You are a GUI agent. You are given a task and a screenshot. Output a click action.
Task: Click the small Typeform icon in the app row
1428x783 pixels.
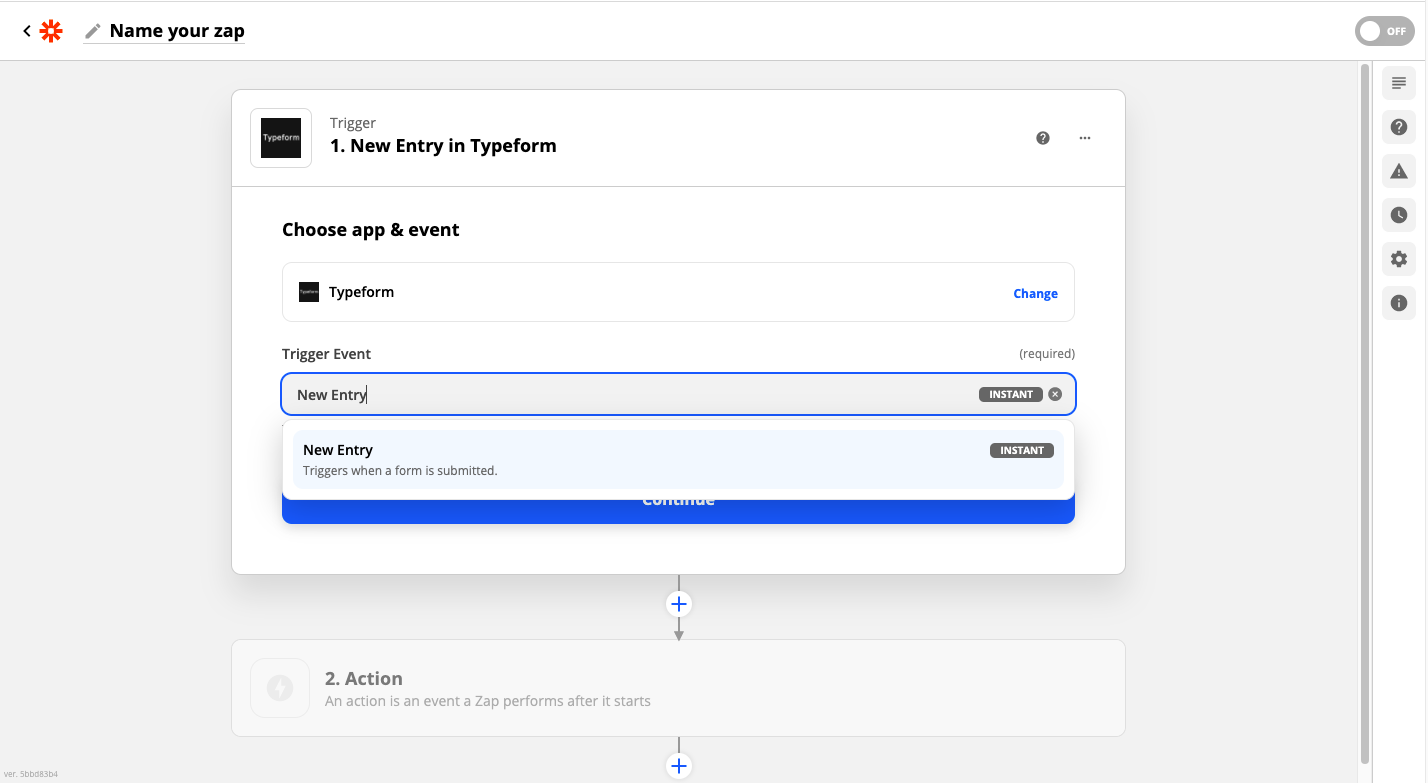(x=309, y=292)
